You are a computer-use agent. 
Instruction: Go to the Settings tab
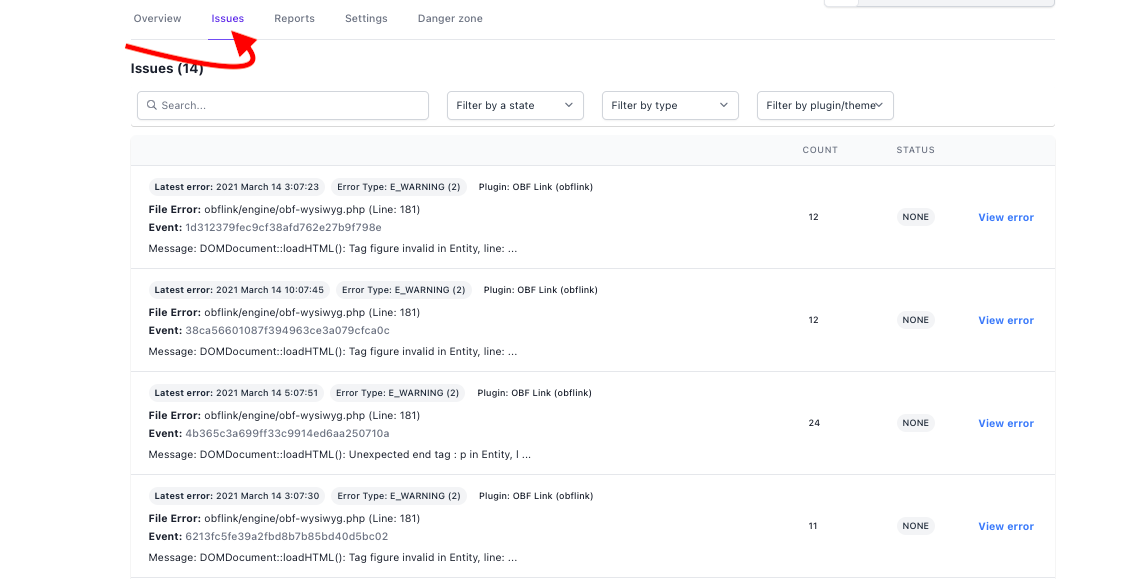click(366, 19)
